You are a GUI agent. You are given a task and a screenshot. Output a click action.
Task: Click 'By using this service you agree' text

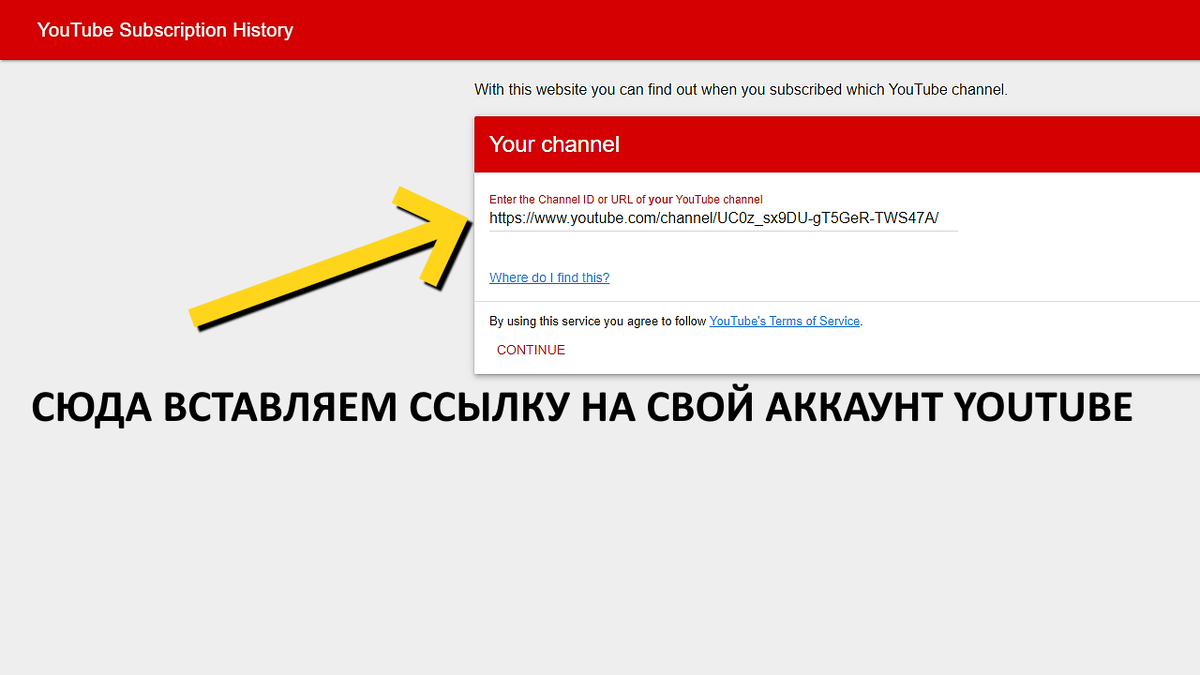(x=599, y=321)
